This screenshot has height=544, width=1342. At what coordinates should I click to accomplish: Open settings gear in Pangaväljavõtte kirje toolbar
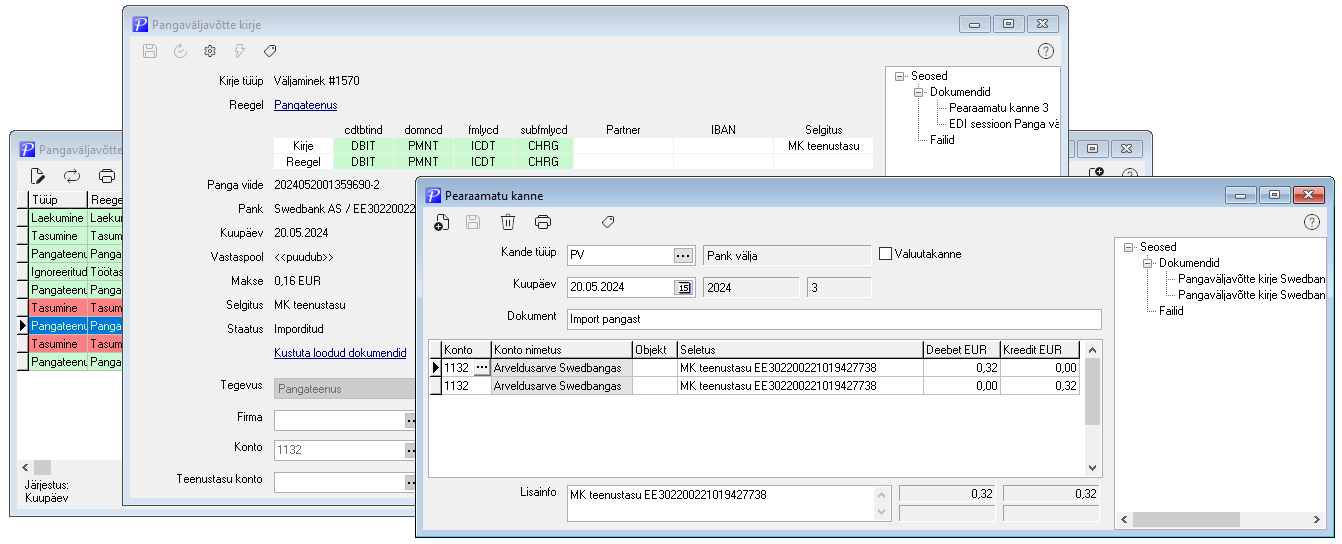click(x=210, y=50)
